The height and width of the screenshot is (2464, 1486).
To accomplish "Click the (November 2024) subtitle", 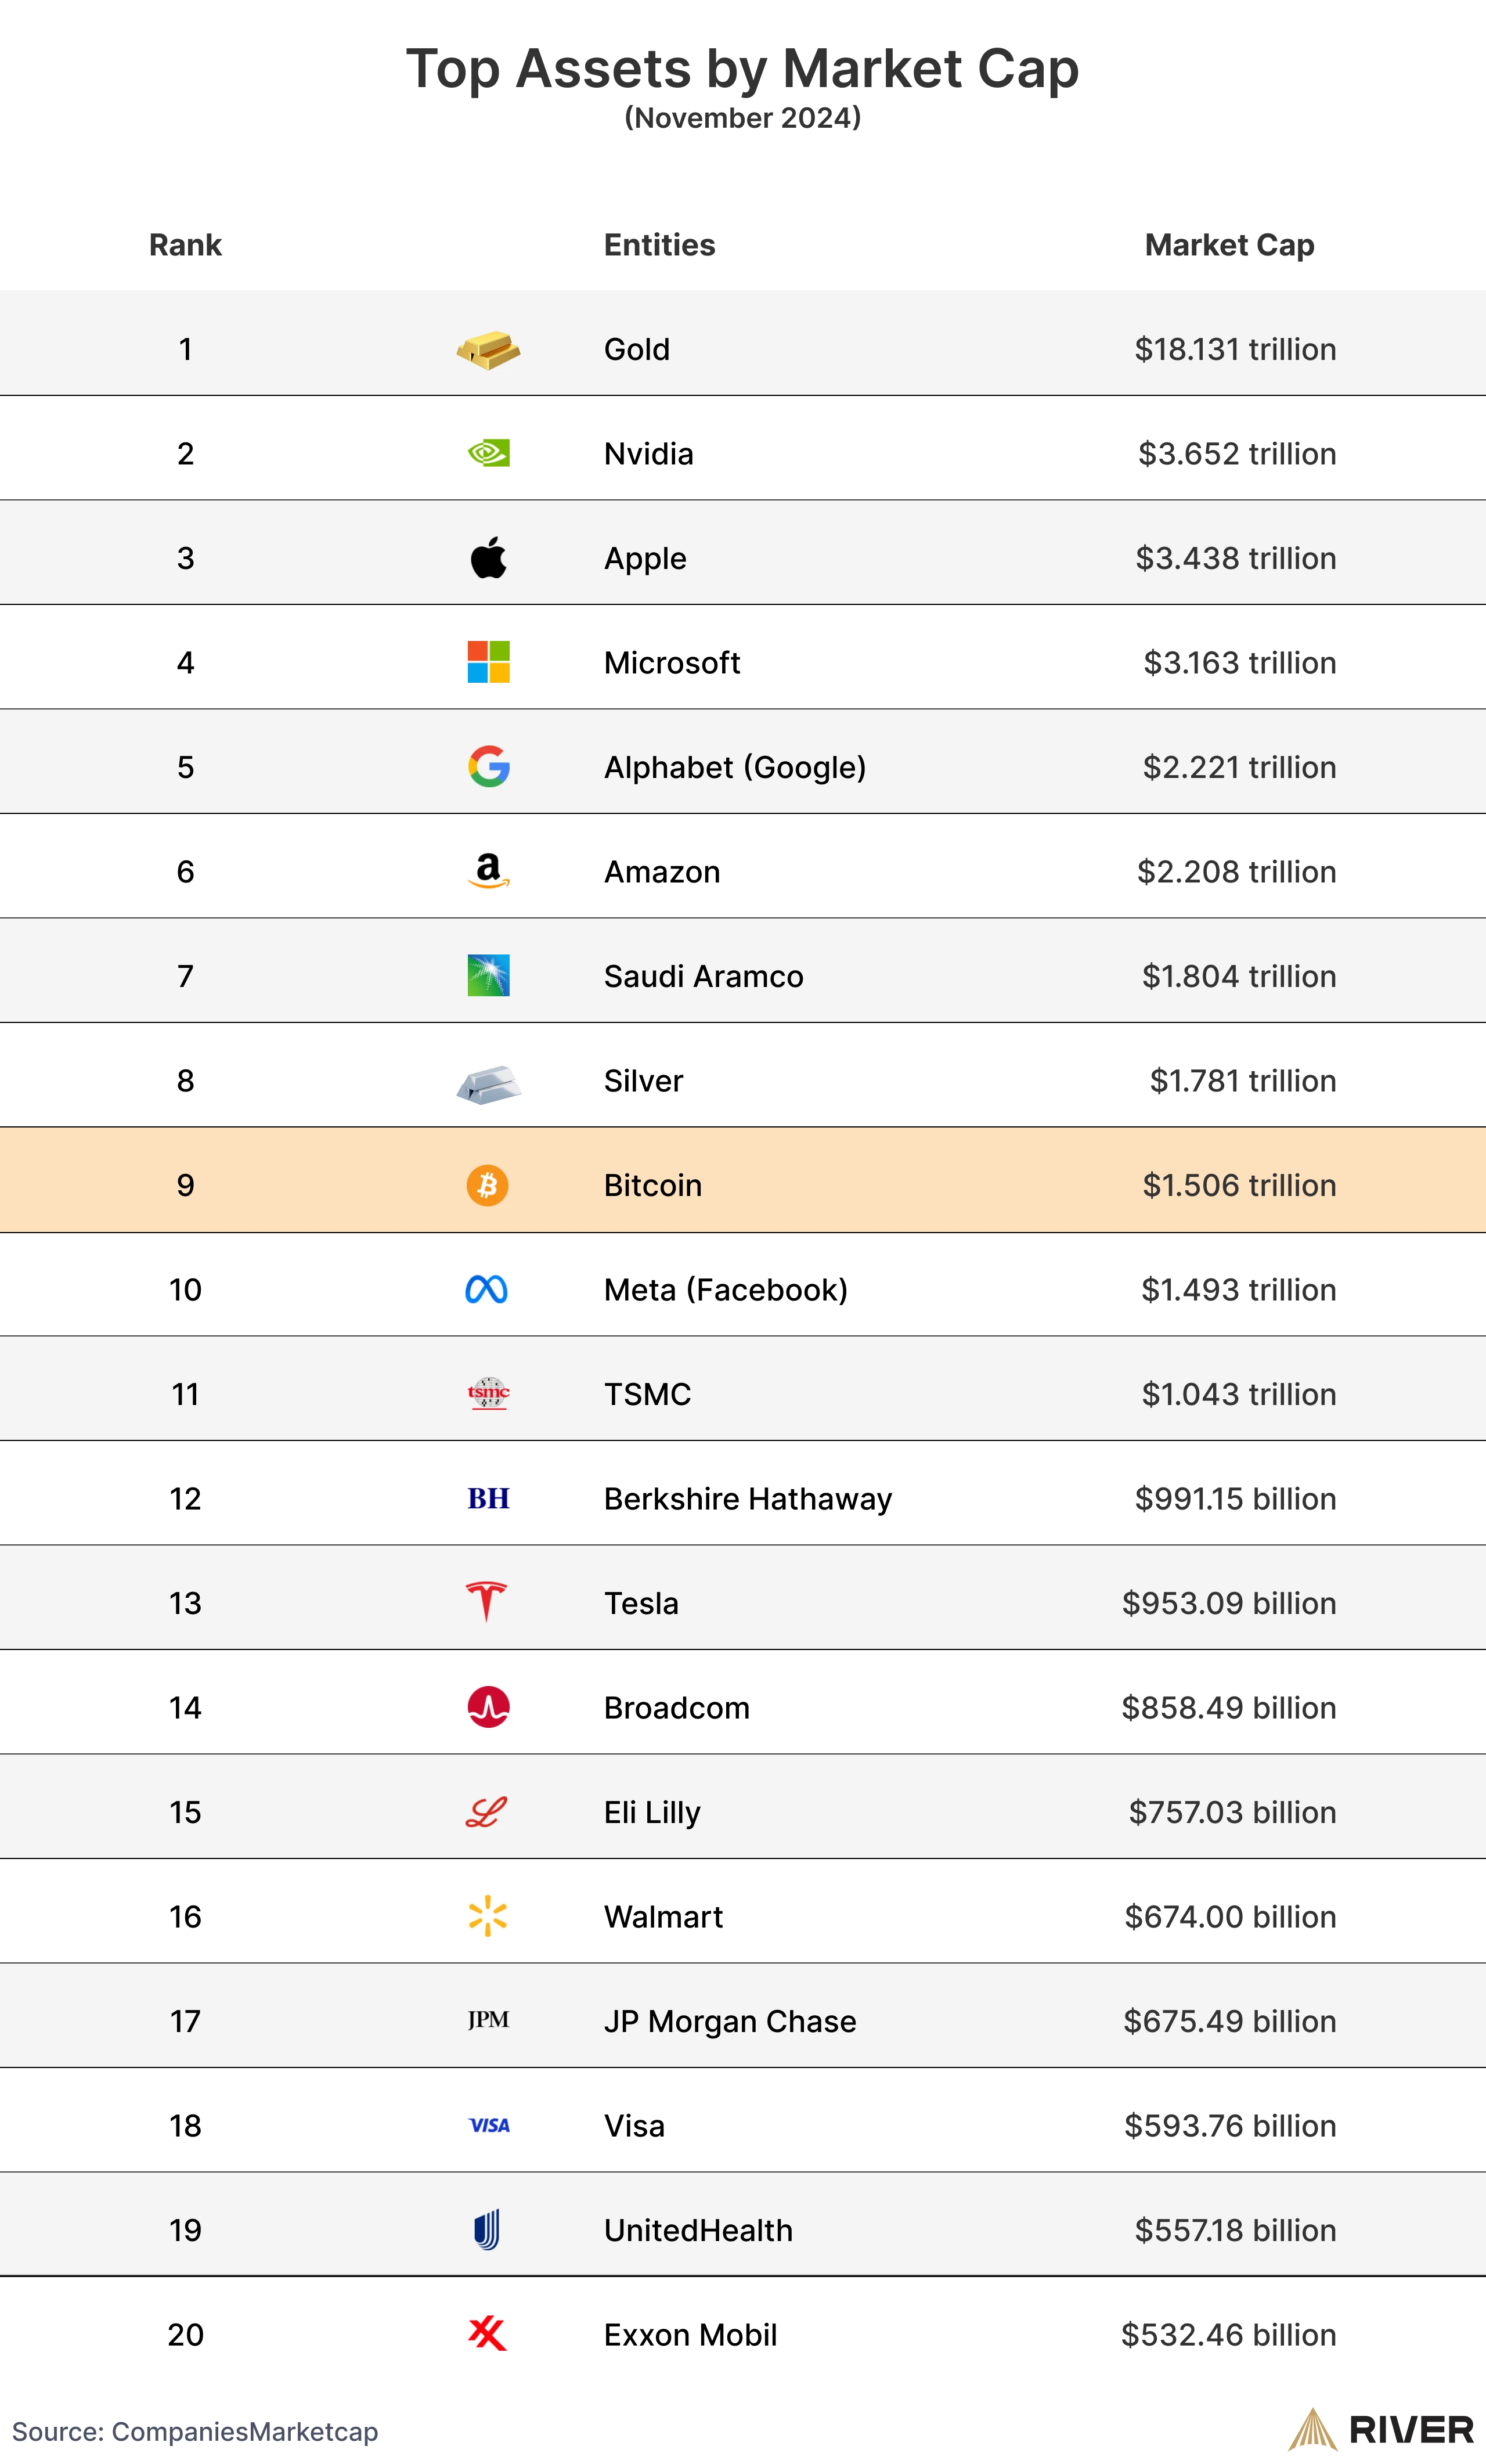I will (x=742, y=118).
